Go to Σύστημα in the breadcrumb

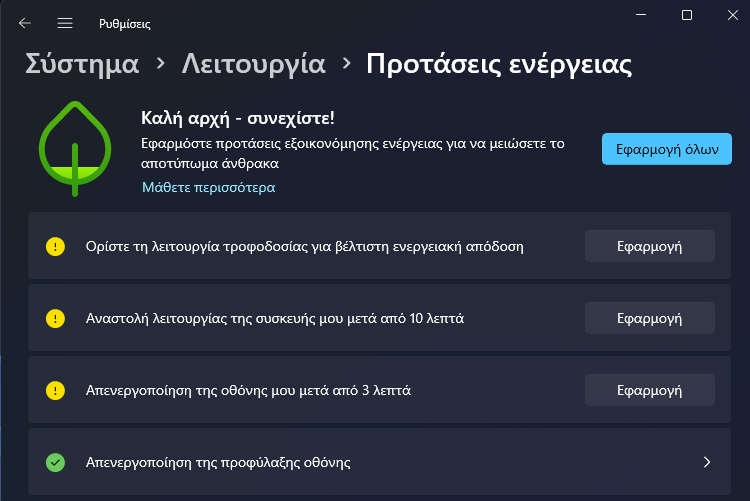pyautogui.click(x=82, y=64)
